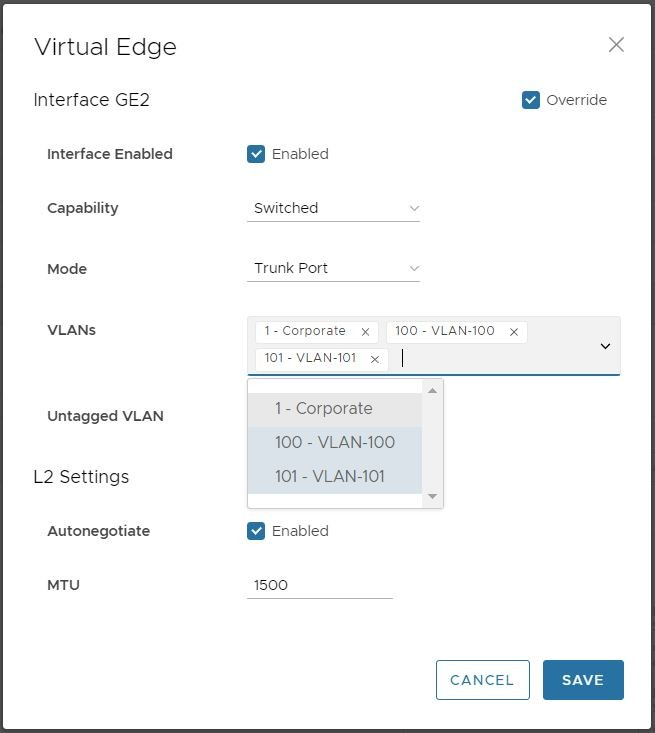This screenshot has height=733, width=655.
Task: Click the Cancel button
Action: point(482,680)
